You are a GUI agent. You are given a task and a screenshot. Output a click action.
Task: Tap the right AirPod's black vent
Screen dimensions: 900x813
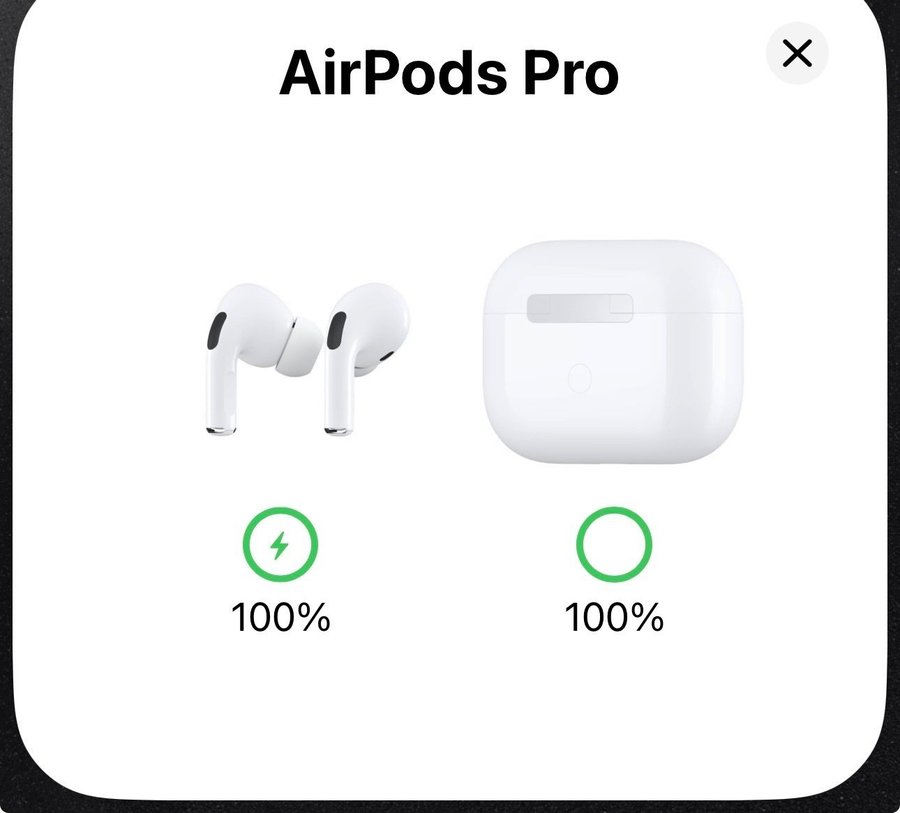click(x=336, y=331)
